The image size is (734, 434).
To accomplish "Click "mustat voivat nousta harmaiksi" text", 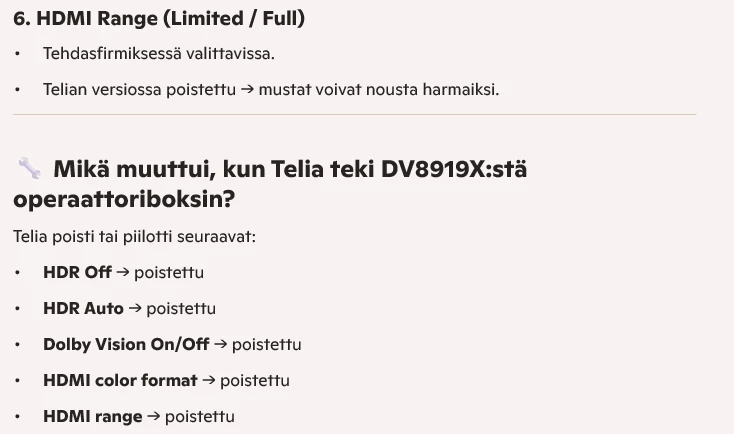I will coord(378,89).
